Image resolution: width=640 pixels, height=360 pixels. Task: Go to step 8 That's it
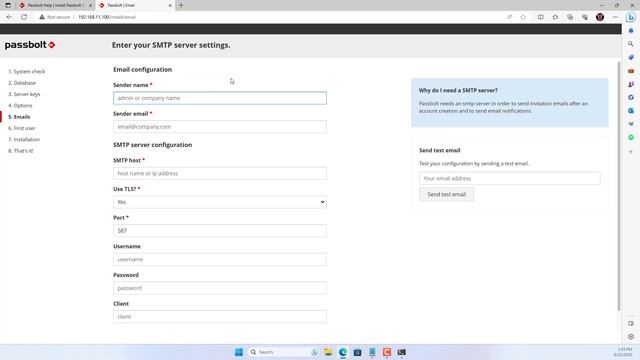[x=21, y=151]
